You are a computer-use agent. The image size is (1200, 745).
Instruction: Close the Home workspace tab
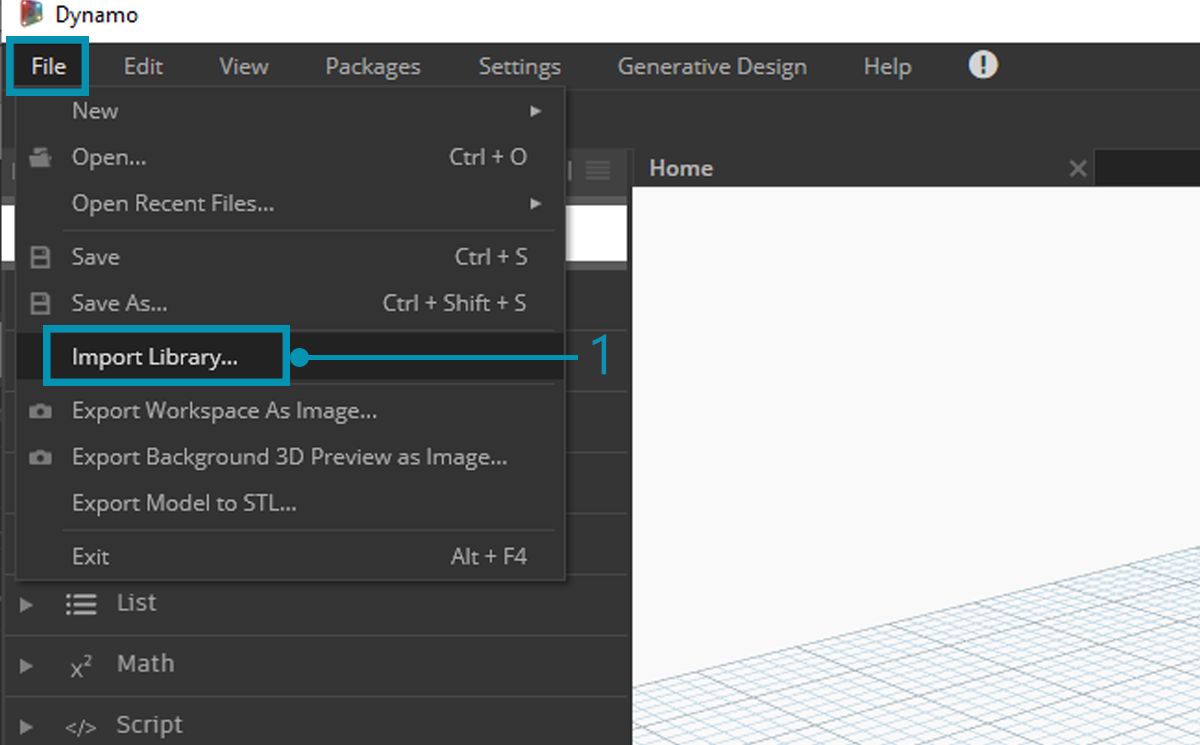pyautogui.click(x=1077, y=169)
